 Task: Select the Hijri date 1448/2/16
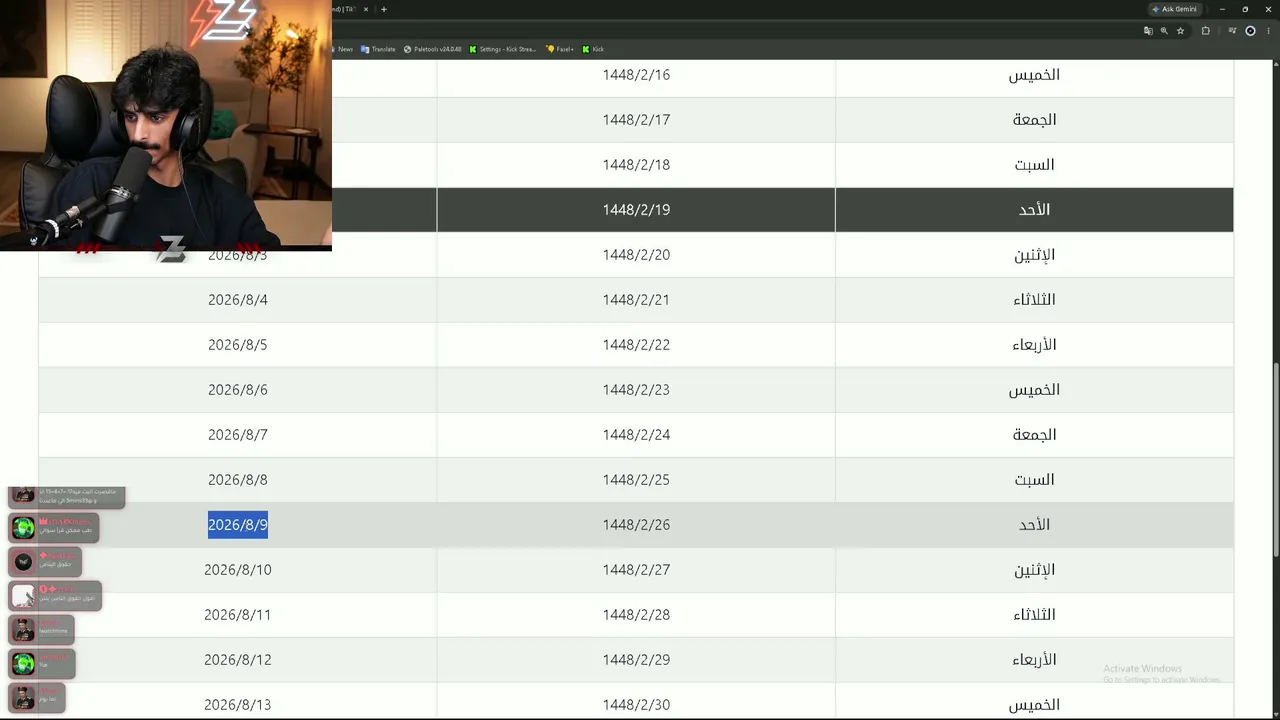pos(636,75)
